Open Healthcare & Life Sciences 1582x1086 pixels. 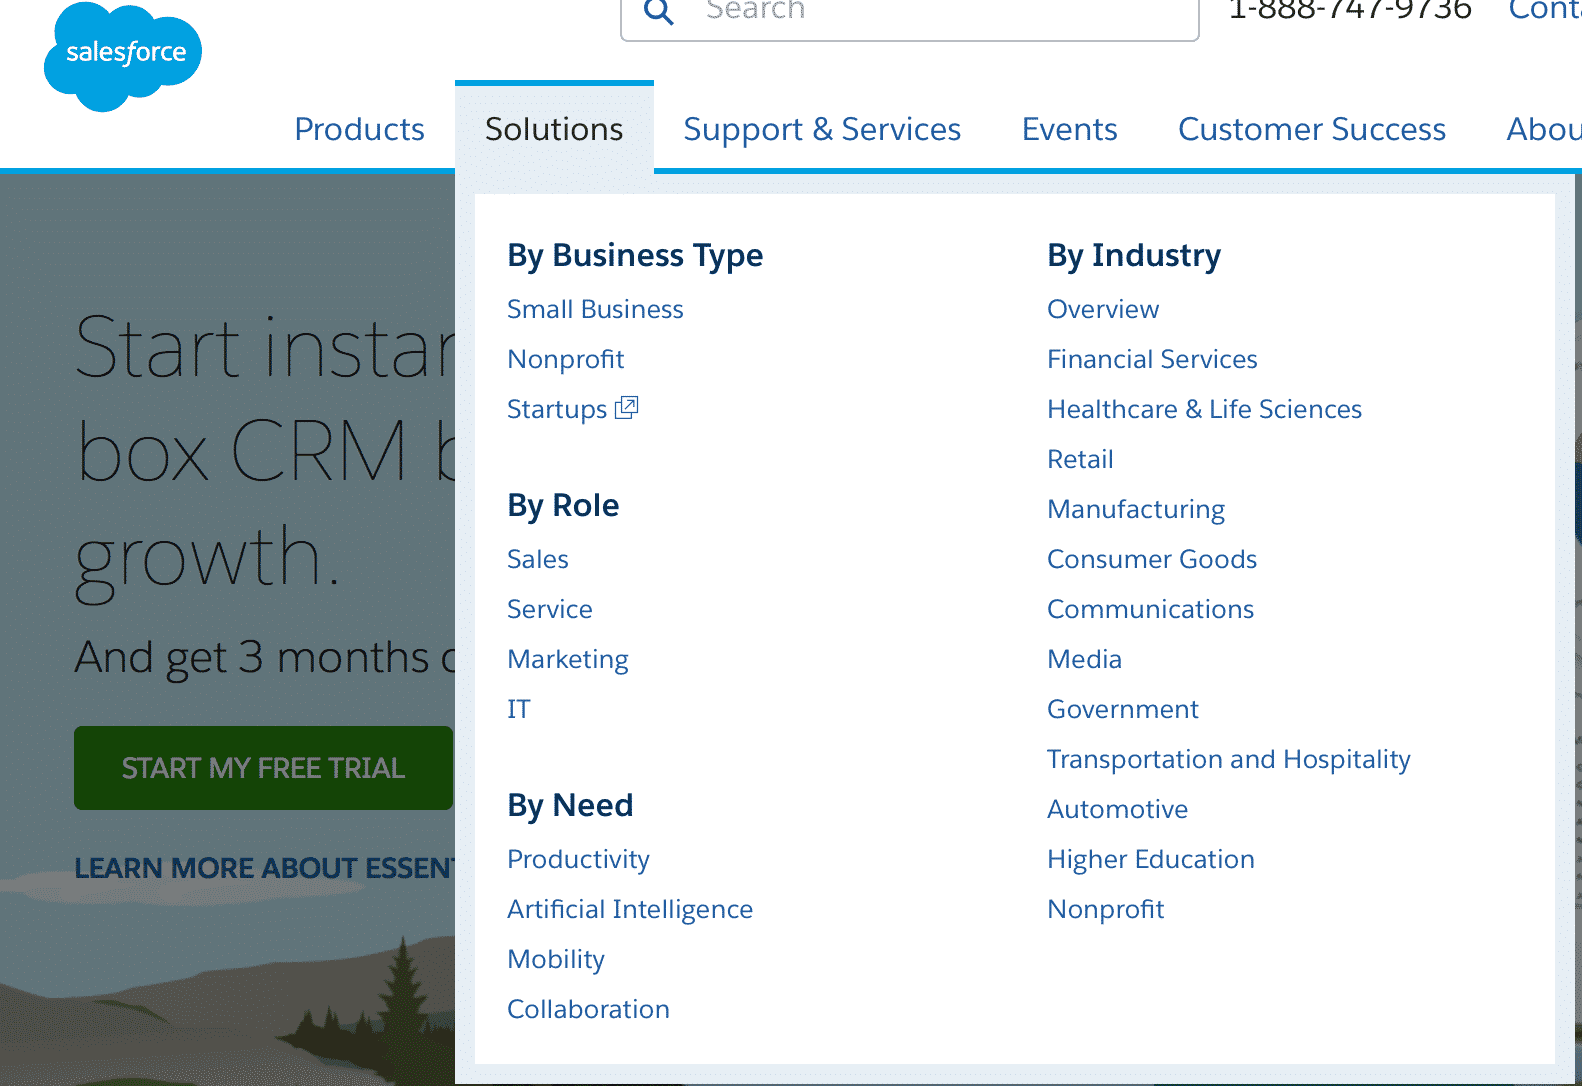(x=1204, y=409)
